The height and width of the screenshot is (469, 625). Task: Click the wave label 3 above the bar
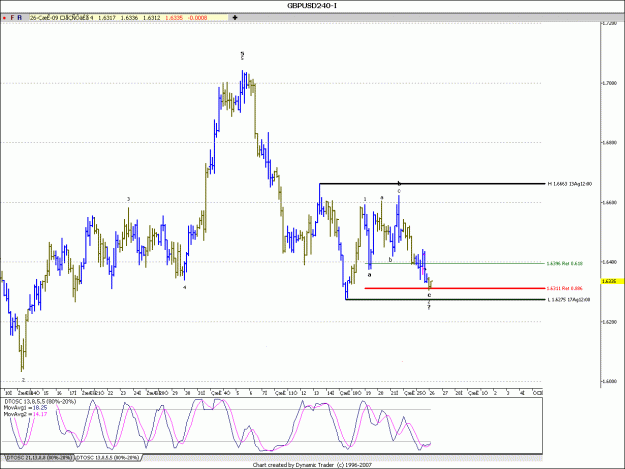pyautogui.click(x=128, y=199)
